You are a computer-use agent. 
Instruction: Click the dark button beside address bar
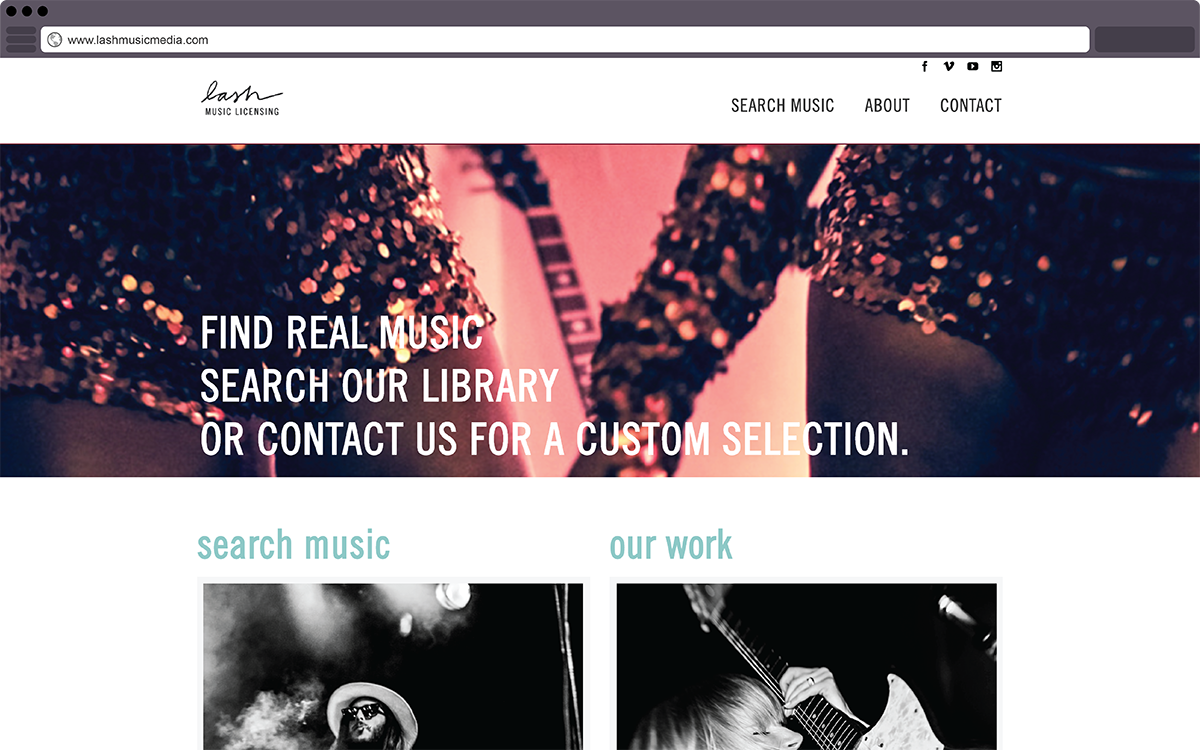[1145, 40]
